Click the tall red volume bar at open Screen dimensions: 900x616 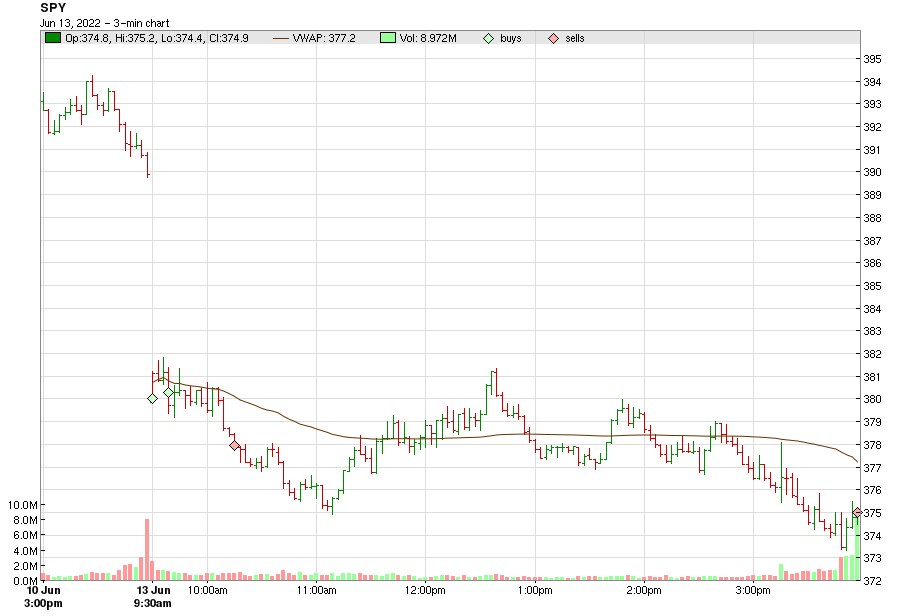[147, 549]
